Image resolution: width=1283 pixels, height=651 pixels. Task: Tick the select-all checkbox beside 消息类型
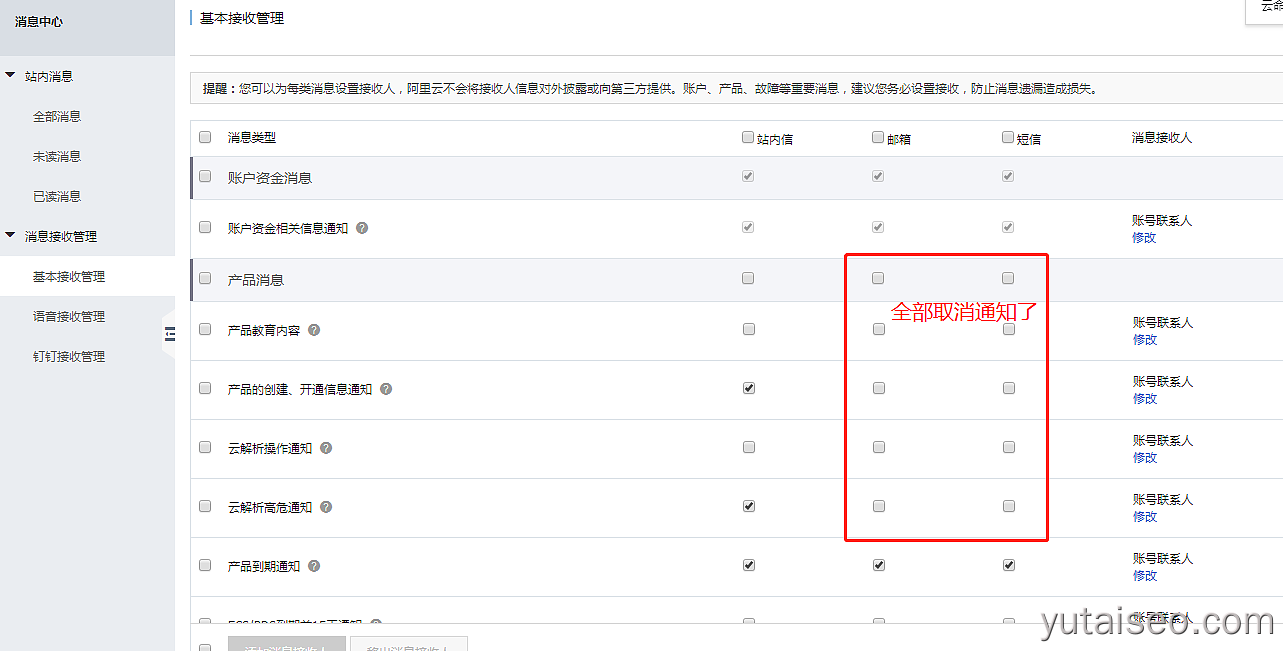(205, 137)
